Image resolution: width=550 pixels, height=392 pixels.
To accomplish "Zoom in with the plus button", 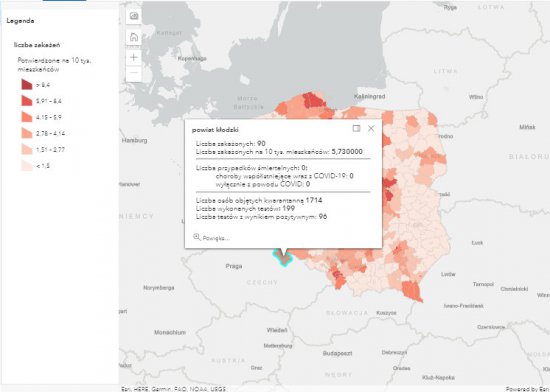I will click(134, 57).
